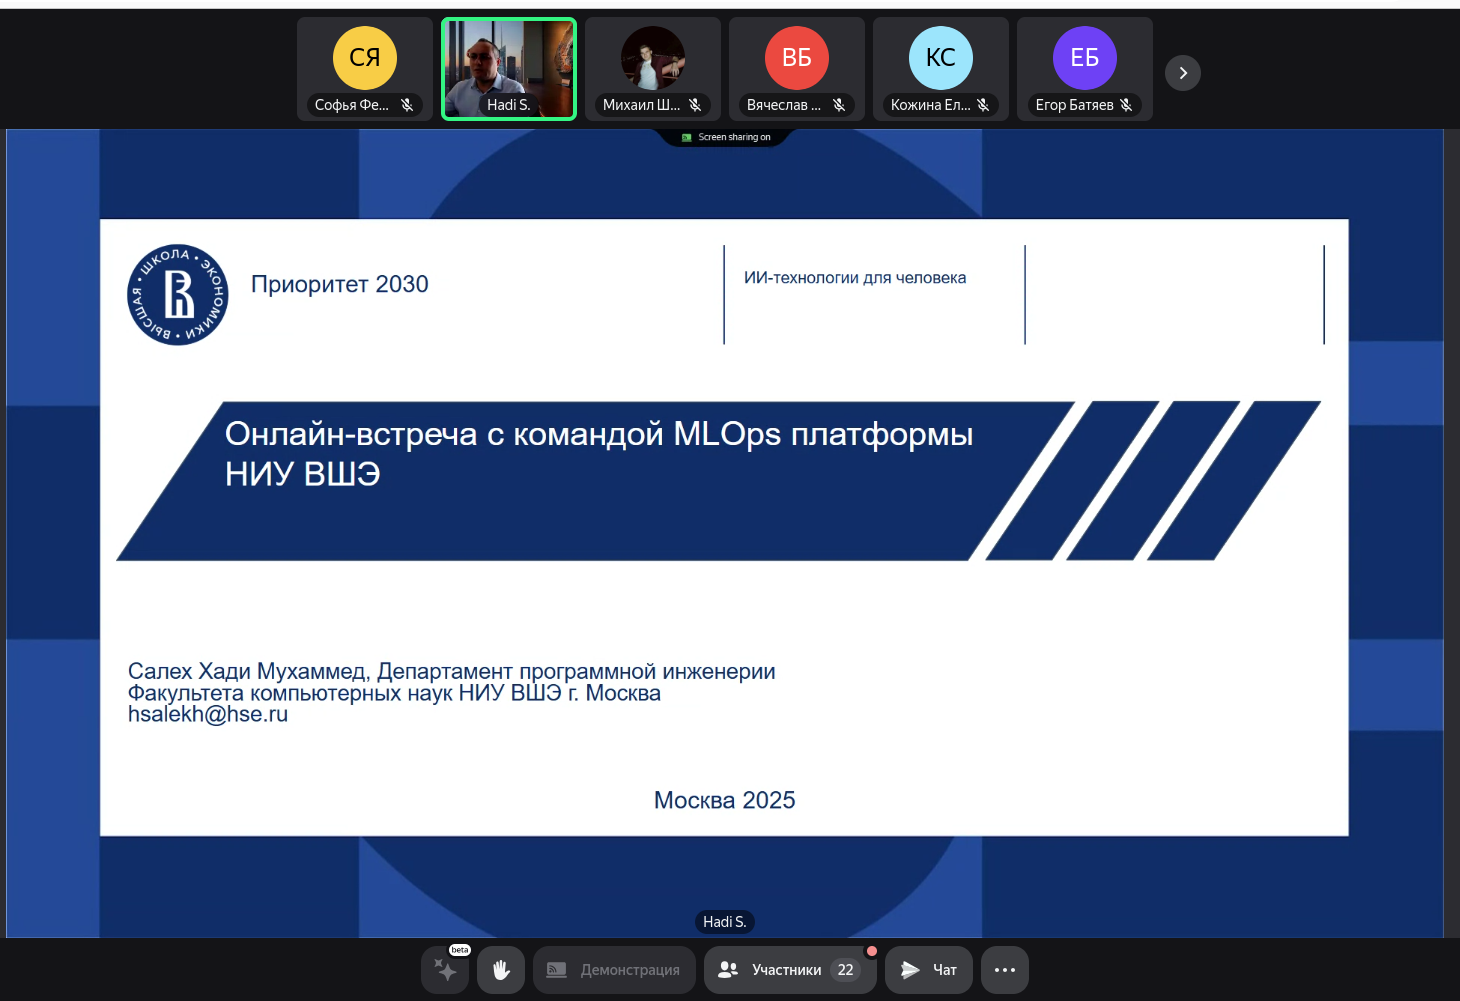Select Софья Фе... participant tile
This screenshot has height=1001, width=1460.
pos(365,69)
